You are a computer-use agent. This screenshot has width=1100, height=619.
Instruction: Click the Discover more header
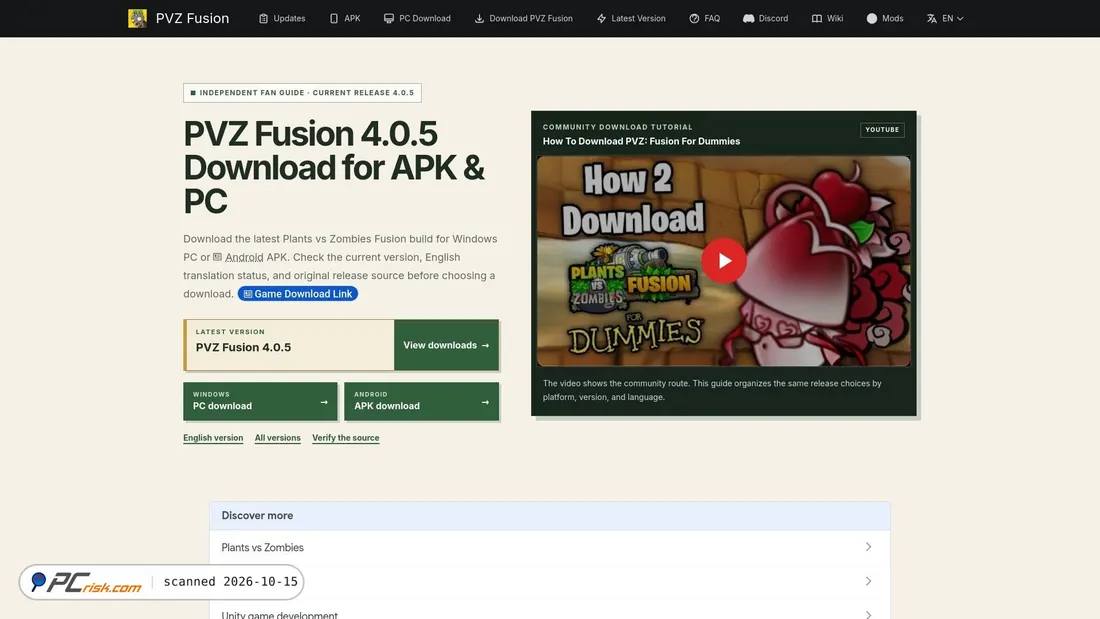(550, 516)
